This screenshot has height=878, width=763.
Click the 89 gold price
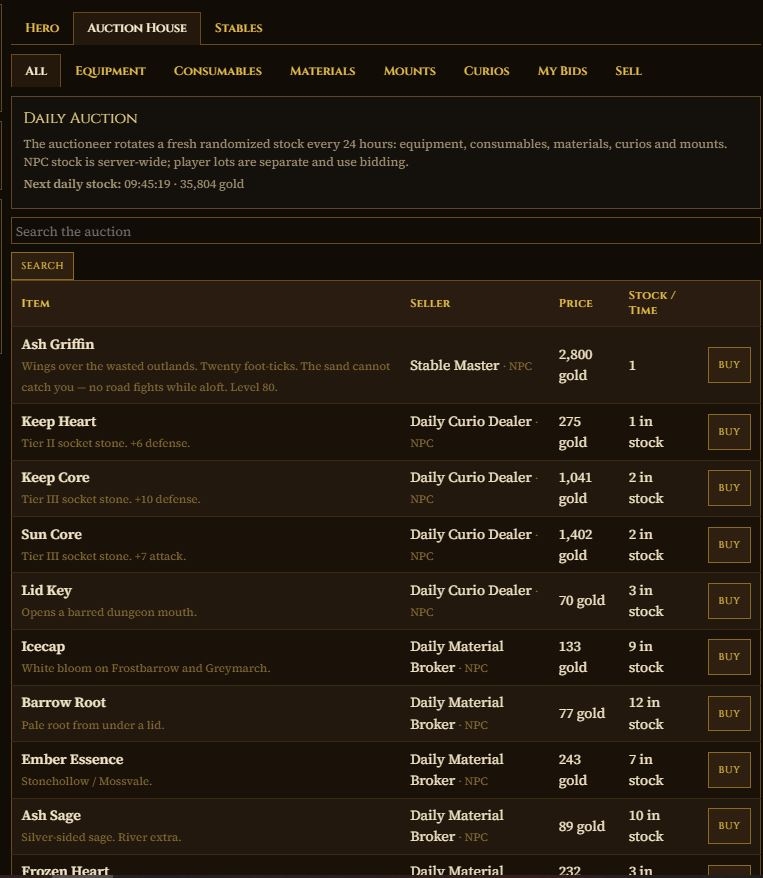tap(582, 827)
